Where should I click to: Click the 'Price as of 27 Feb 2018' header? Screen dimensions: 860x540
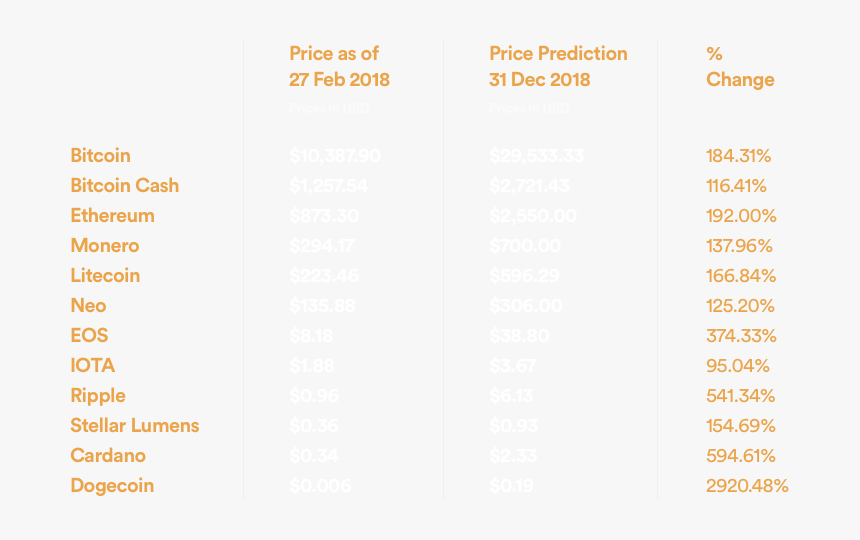339,66
